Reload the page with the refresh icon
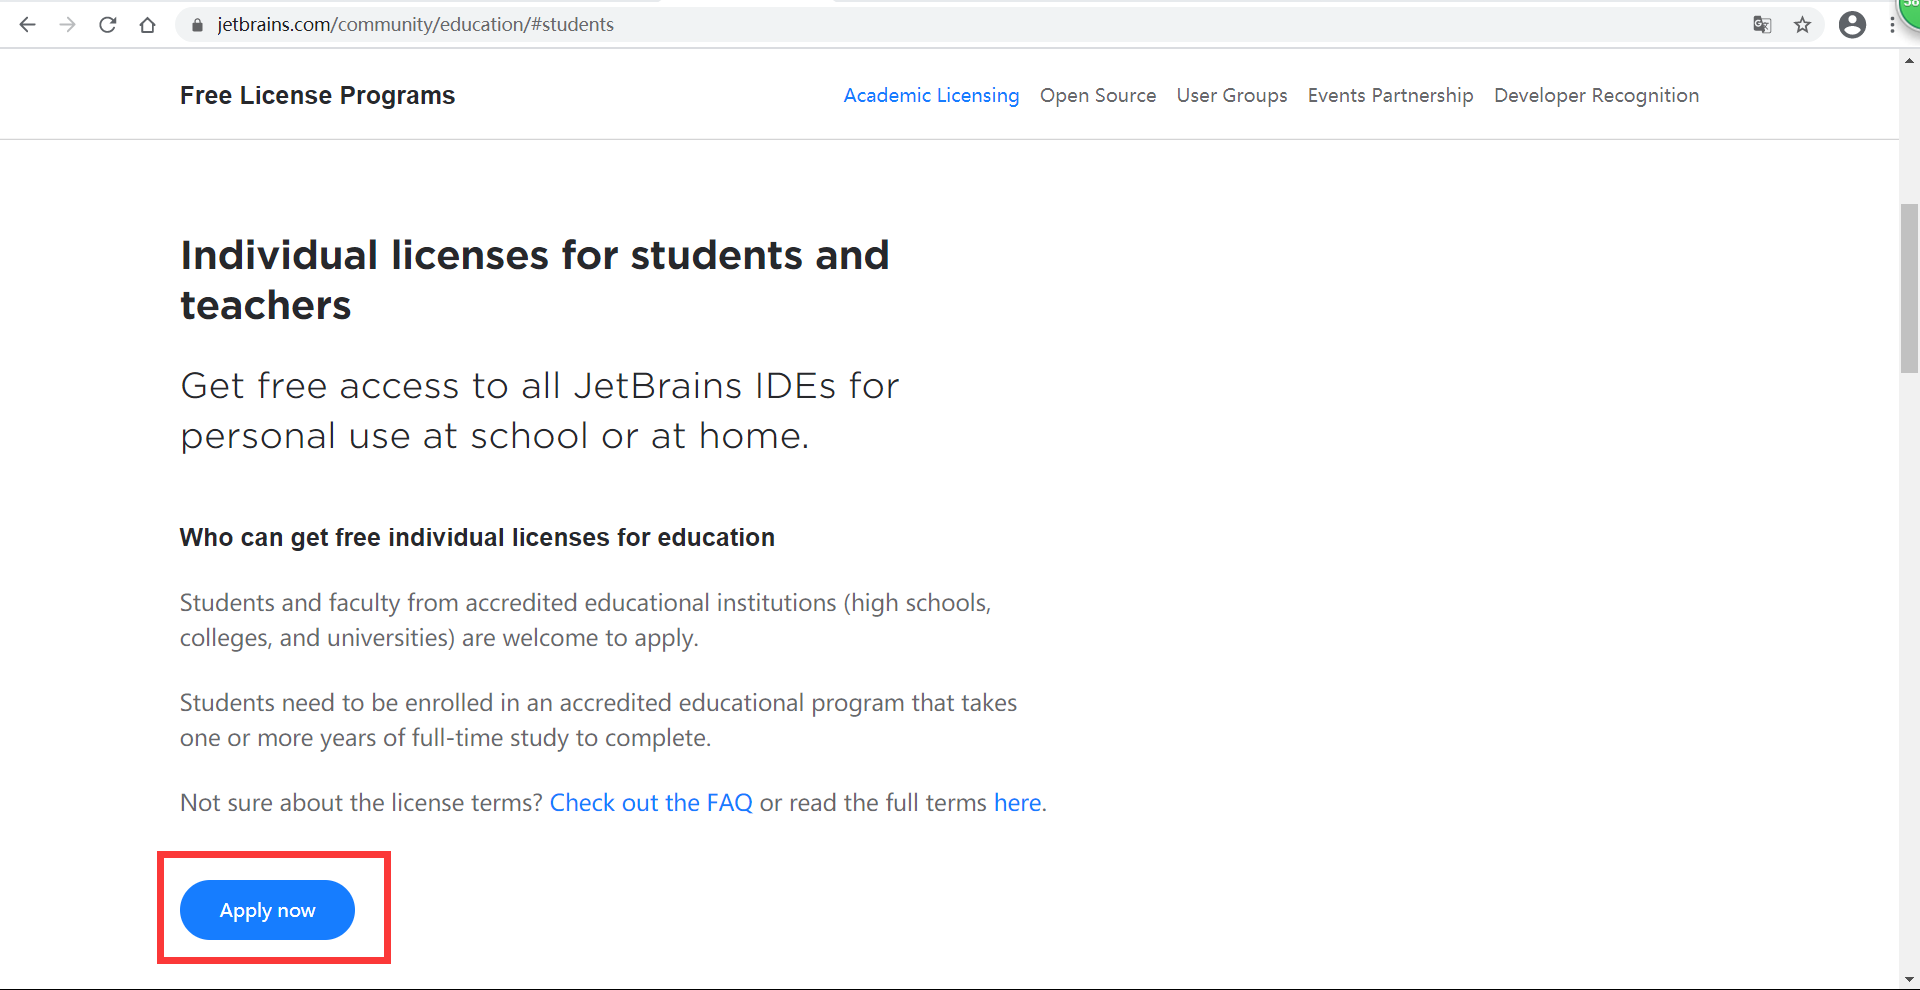The image size is (1920, 990). (108, 25)
